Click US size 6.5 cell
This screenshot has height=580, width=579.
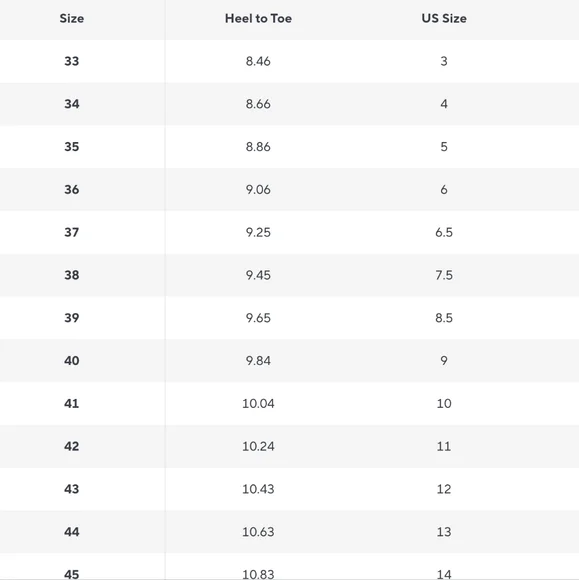click(x=444, y=232)
